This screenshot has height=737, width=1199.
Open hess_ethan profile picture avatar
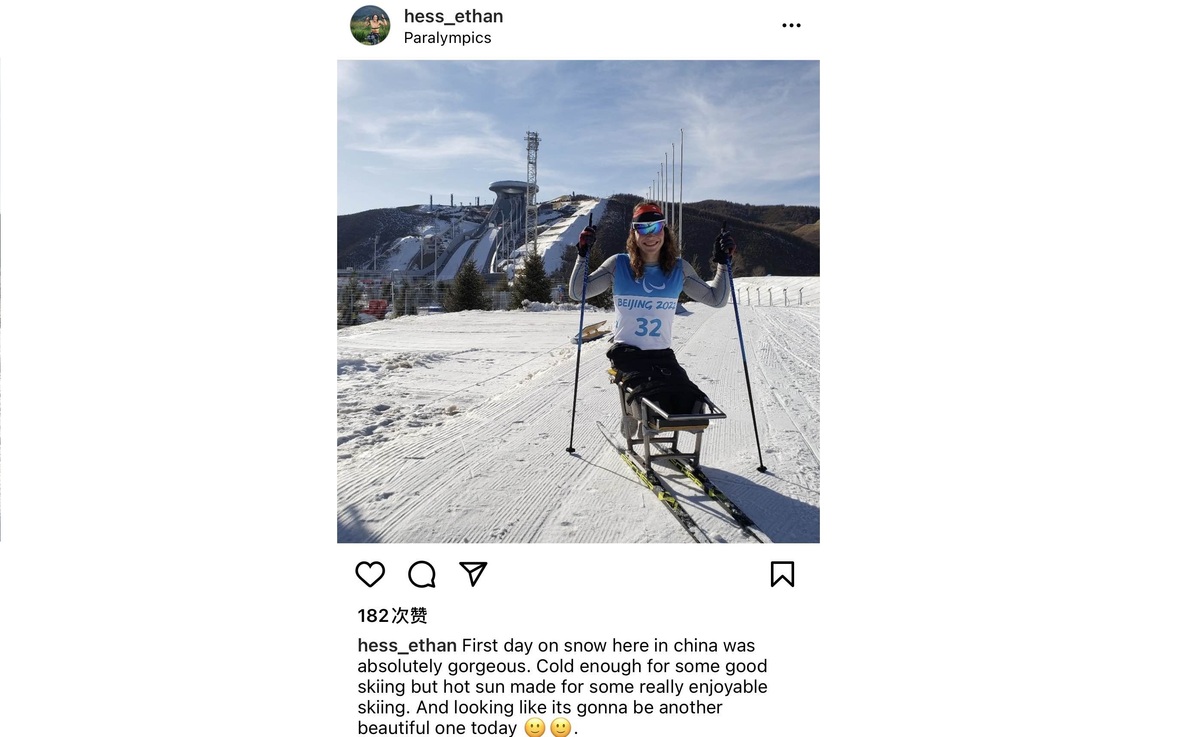pos(370,25)
